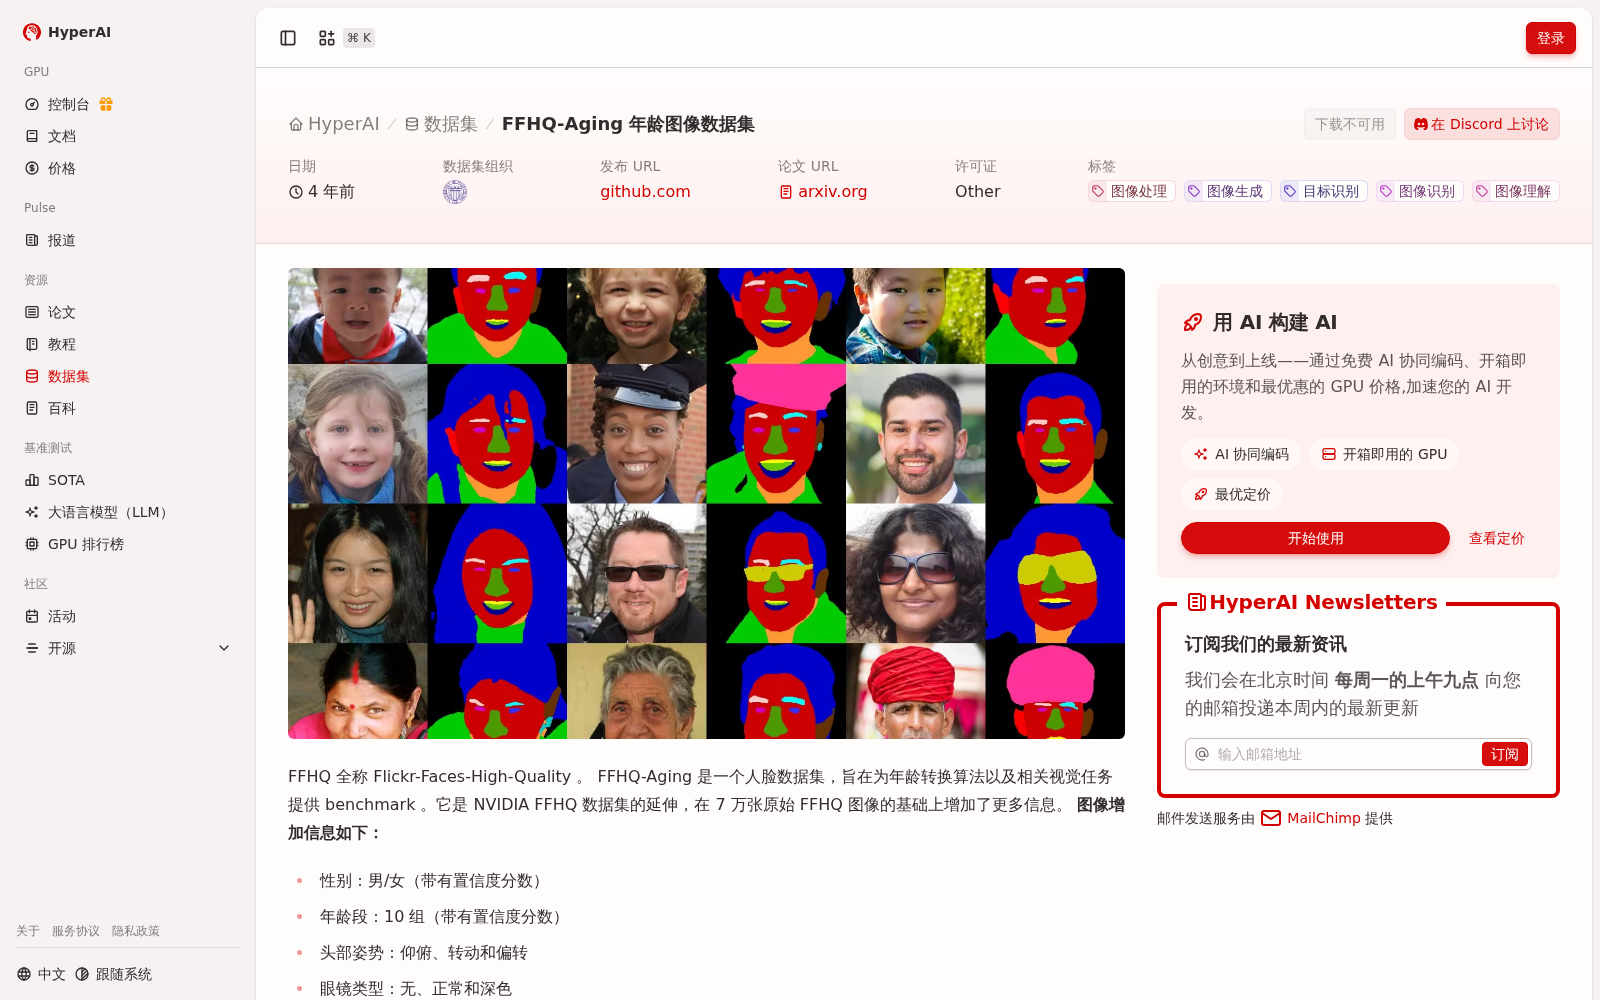Click the HyperAI logo in sidebar
The width and height of the screenshot is (1600, 1000).
(x=67, y=32)
